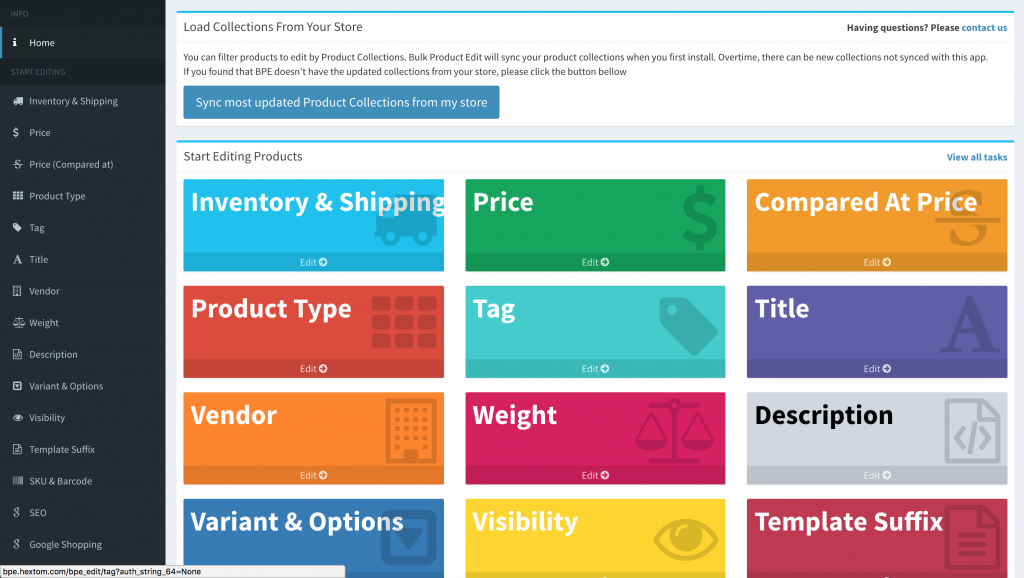Open Variant & Options from sidebar menu
The width and height of the screenshot is (1024, 578).
pyautogui.click(x=83, y=386)
